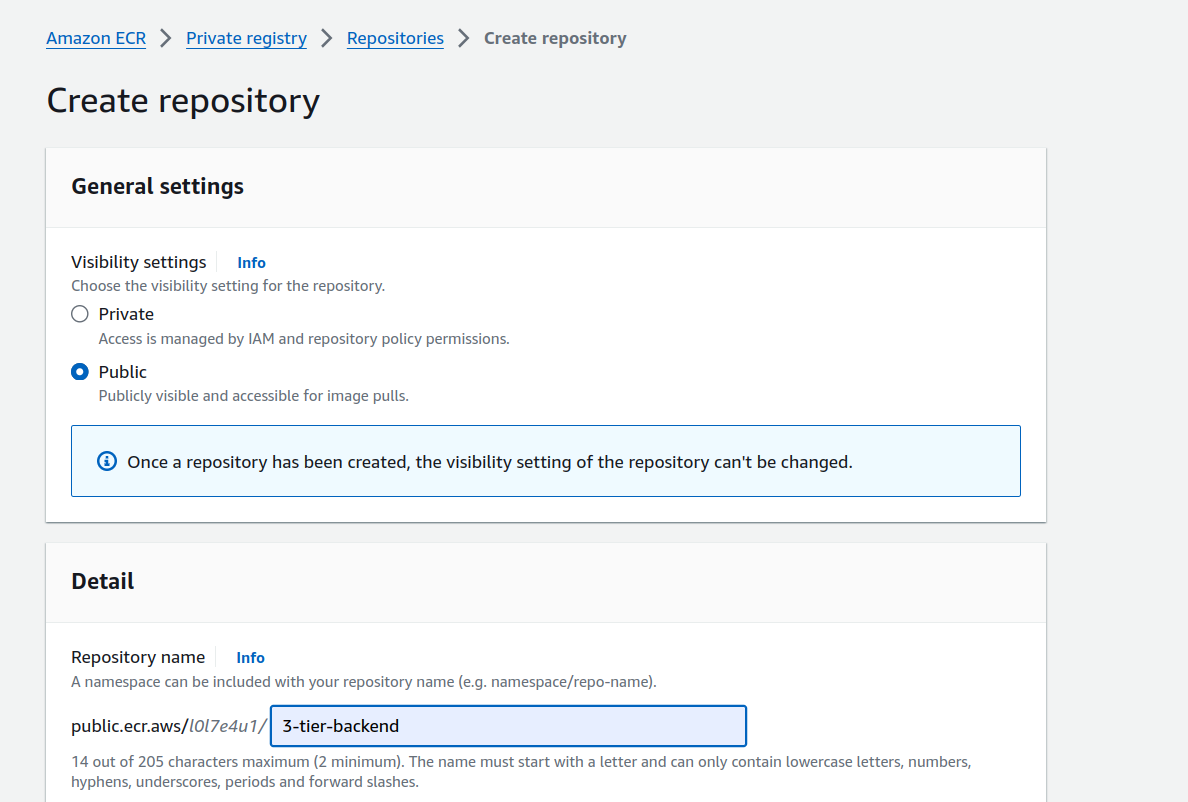Select the Private visibility radio button
Viewport: 1188px width, 802px height.
tap(80, 314)
